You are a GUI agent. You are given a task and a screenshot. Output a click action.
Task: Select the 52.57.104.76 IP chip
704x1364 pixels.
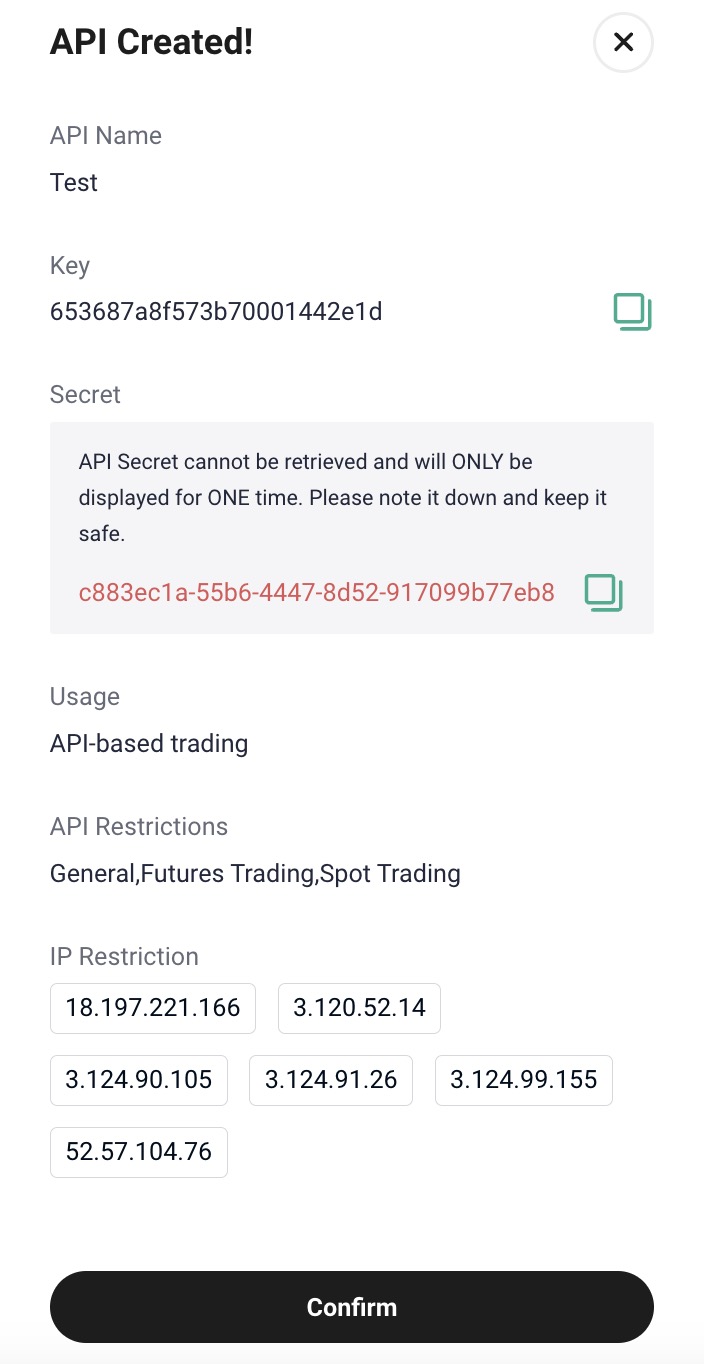(x=139, y=1152)
